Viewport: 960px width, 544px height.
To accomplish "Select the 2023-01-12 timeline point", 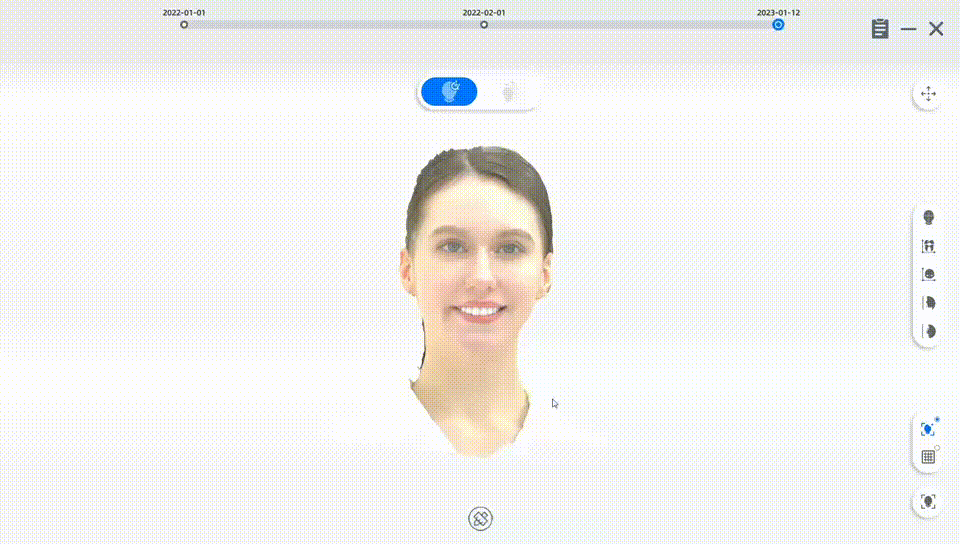I will pyautogui.click(x=778, y=25).
